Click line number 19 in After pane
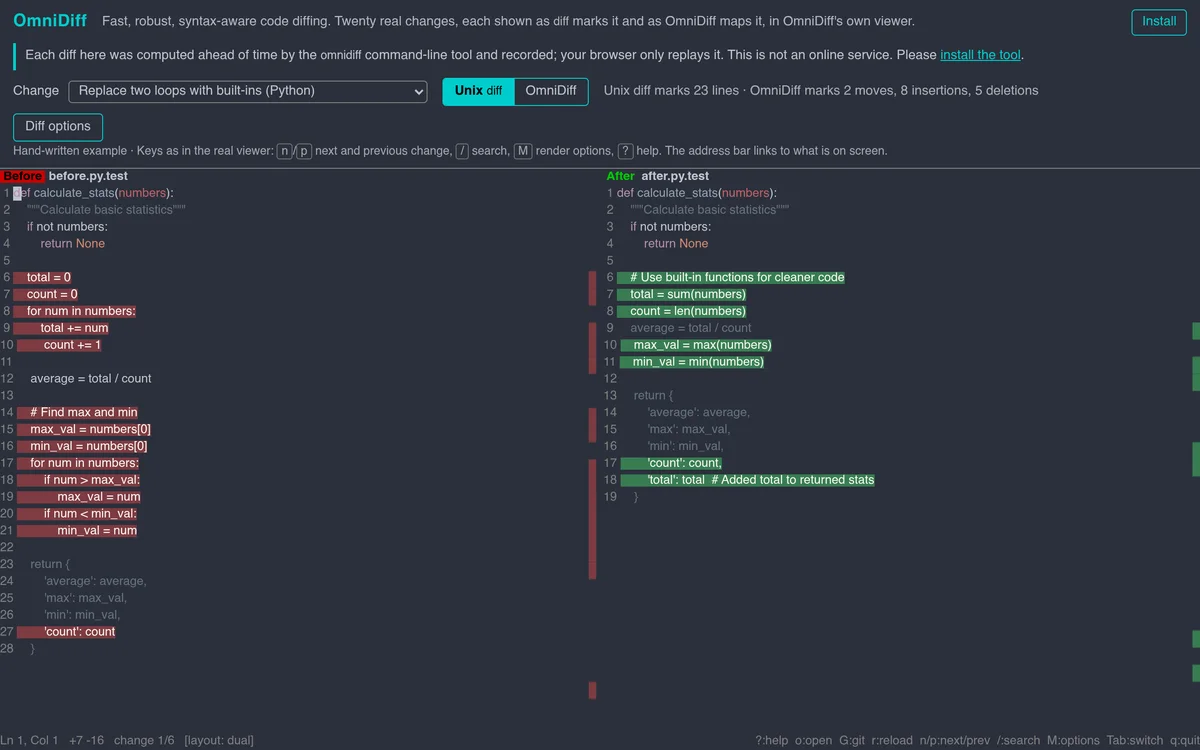The height and width of the screenshot is (750, 1200). tap(611, 497)
